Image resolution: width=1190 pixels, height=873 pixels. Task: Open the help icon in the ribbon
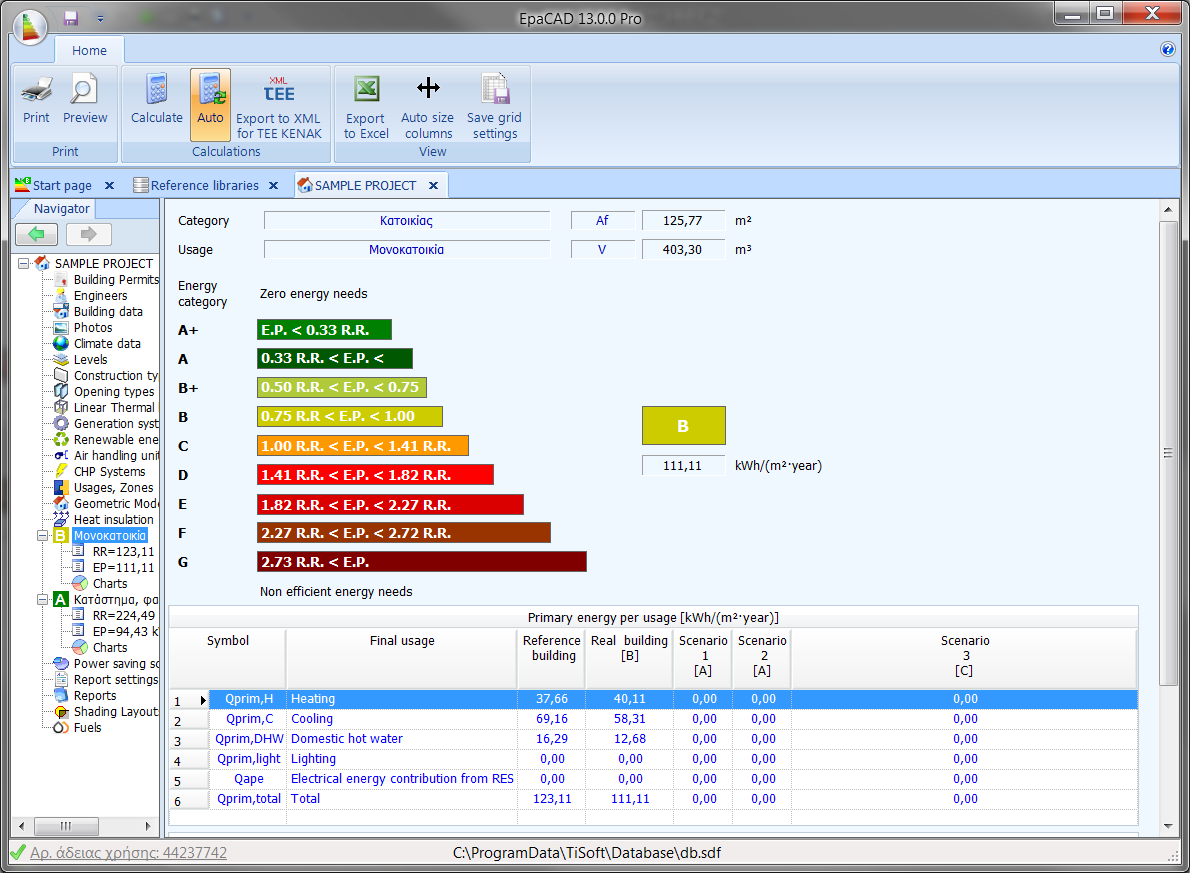coord(1167,49)
